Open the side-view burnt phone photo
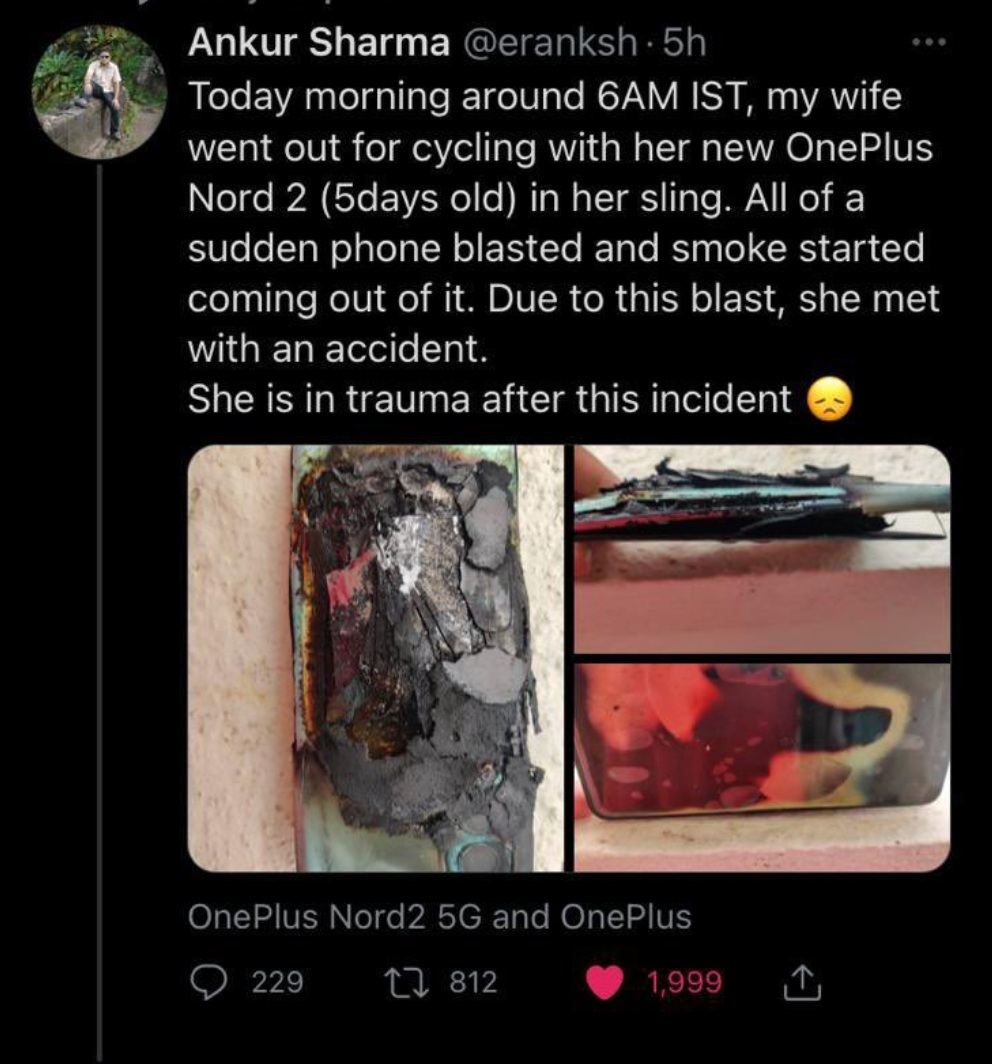The image size is (992, 1064). [x=761, y=548]
